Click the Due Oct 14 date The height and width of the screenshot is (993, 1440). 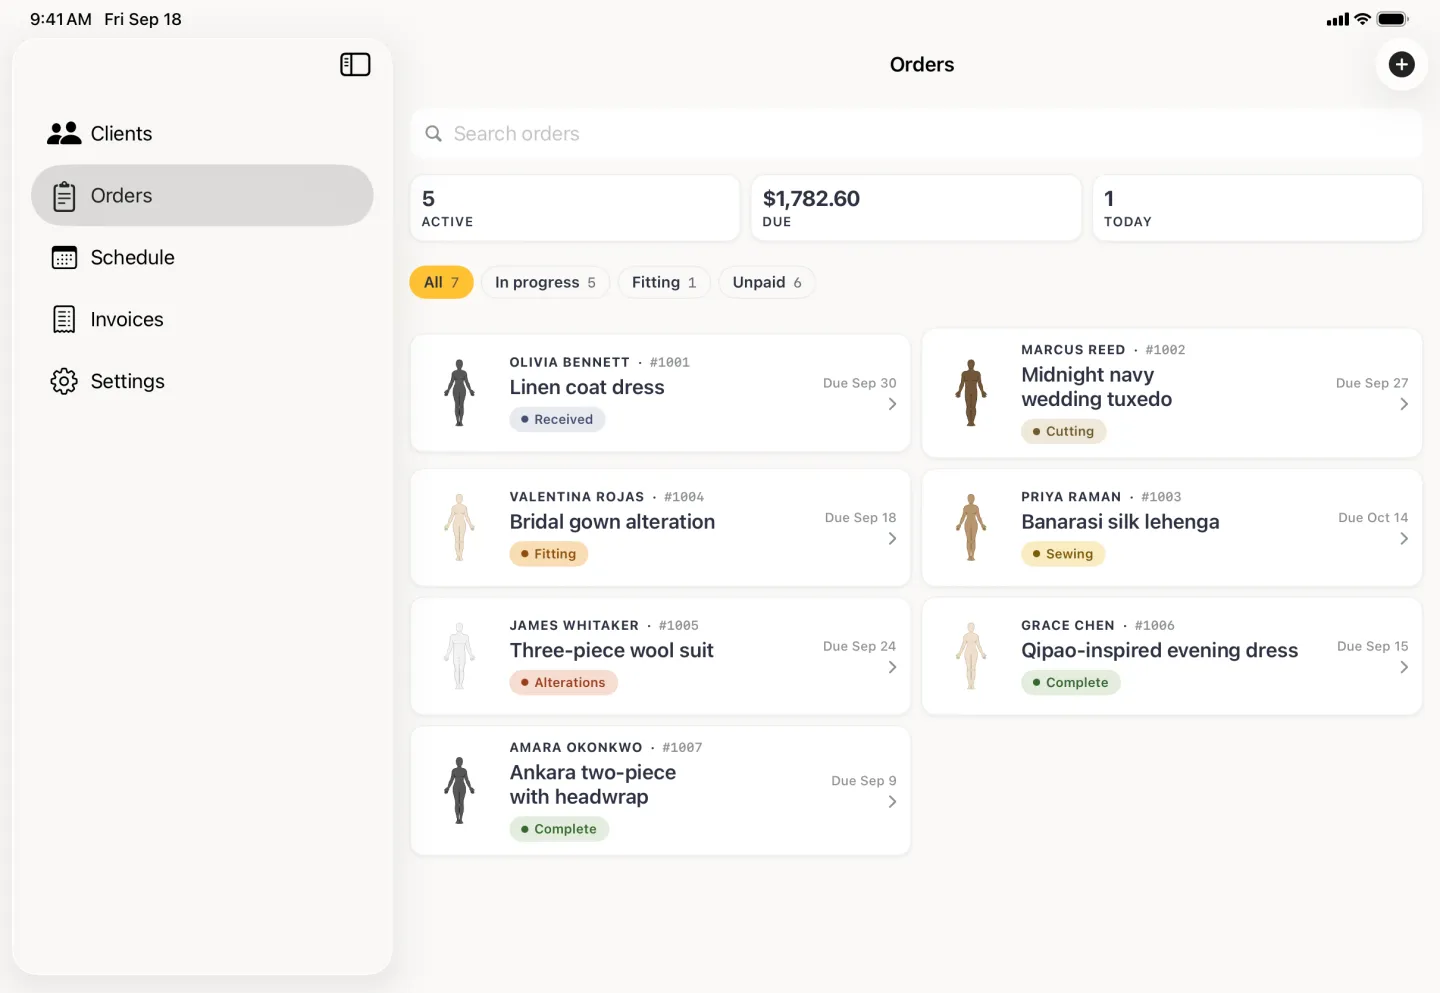click(x=1373, y=518)
